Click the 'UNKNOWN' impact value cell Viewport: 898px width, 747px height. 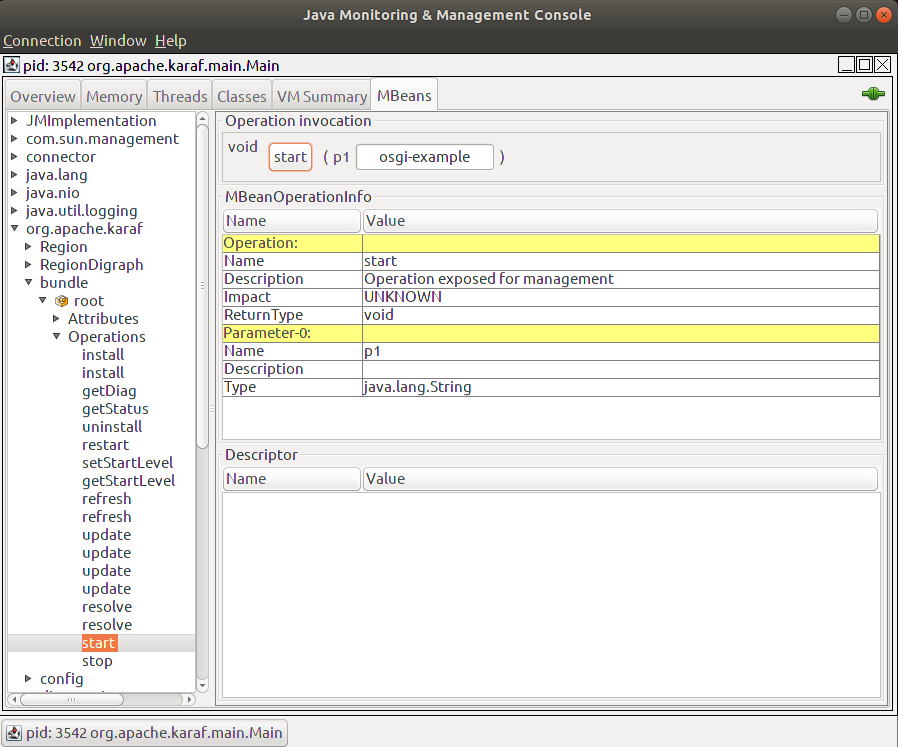[621, 297]
